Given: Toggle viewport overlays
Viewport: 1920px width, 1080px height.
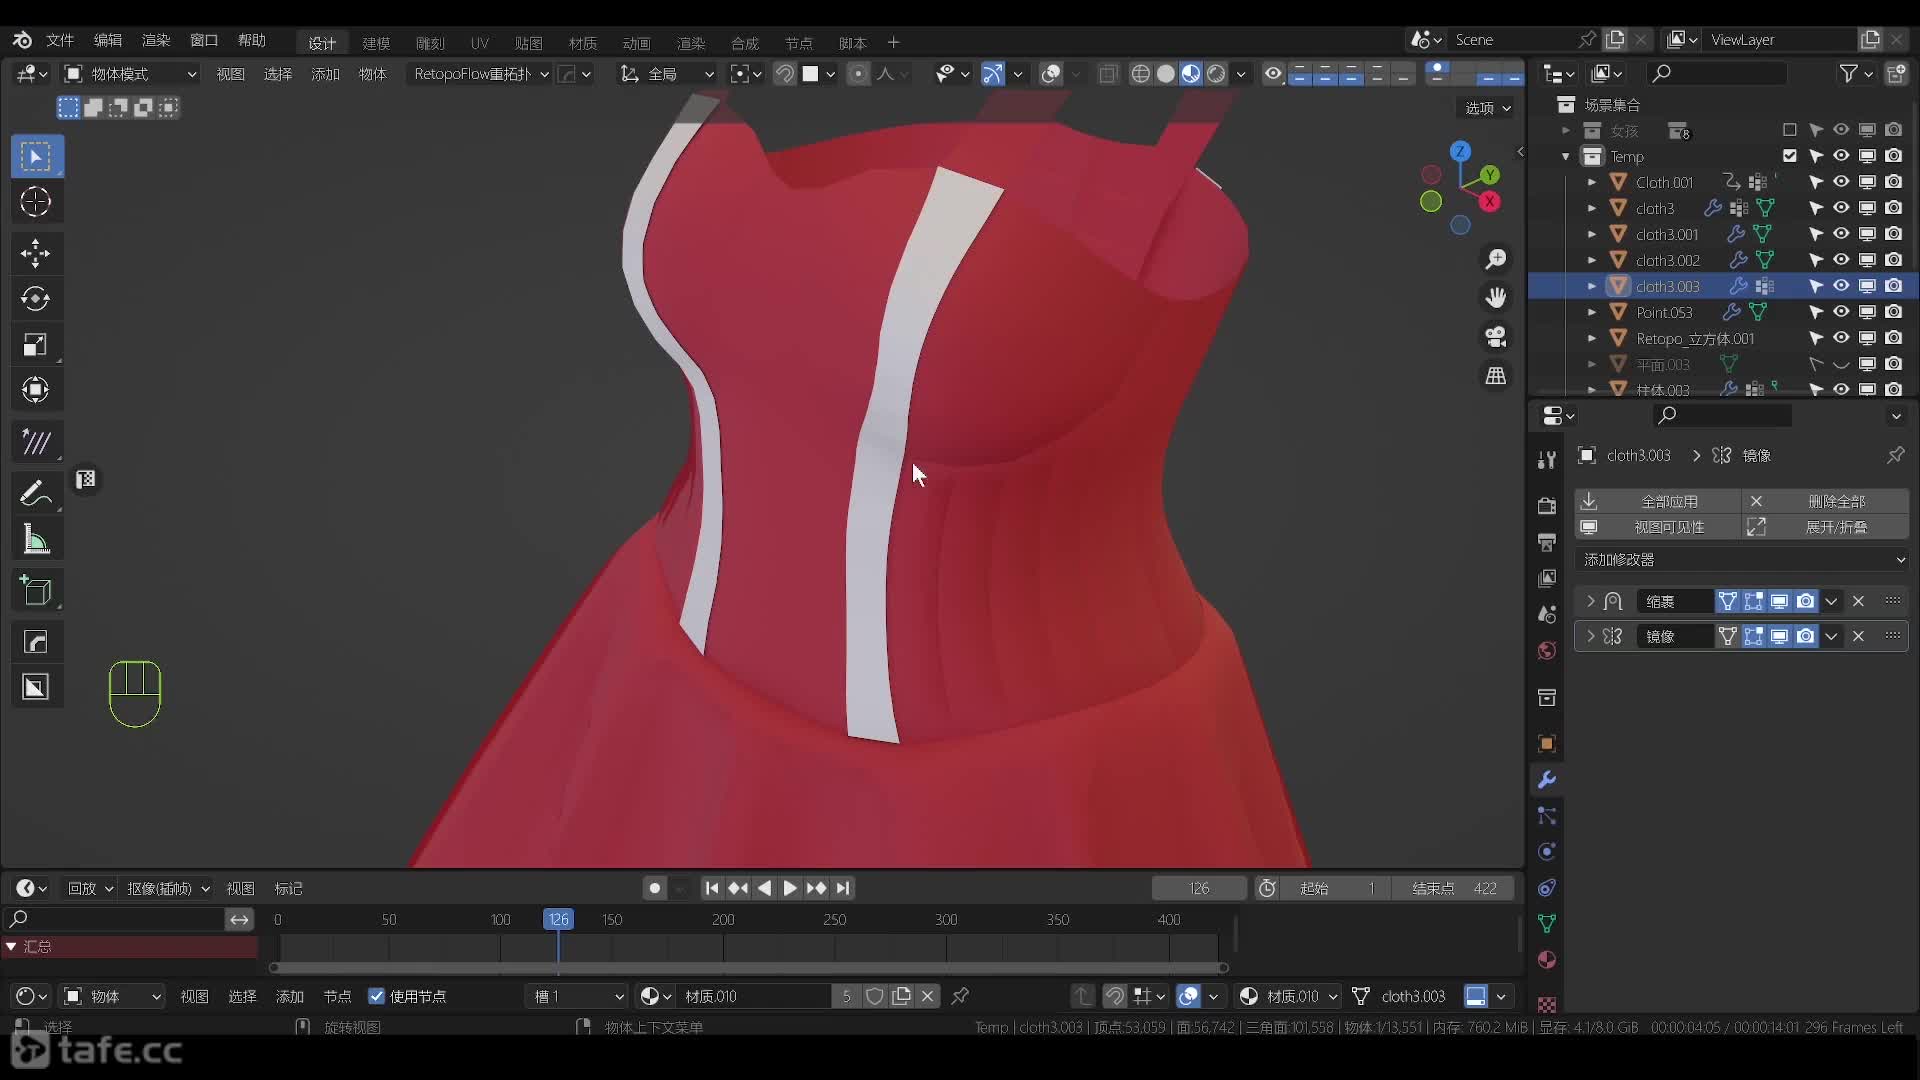Looking at the screenshot, I should click(1051, 74).
